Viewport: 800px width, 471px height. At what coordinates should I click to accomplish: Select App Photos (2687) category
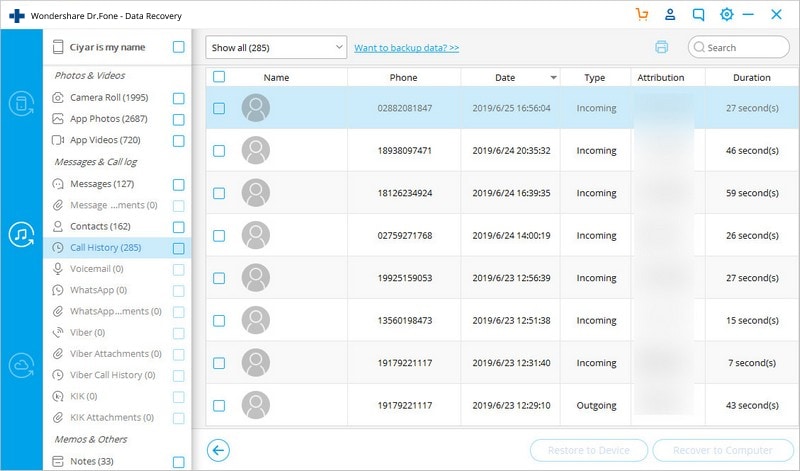(x=109, y=119)
